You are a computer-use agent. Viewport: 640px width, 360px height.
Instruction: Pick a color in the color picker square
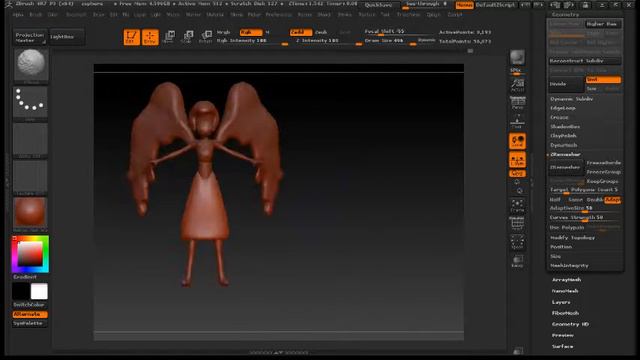tap(30, 253)
